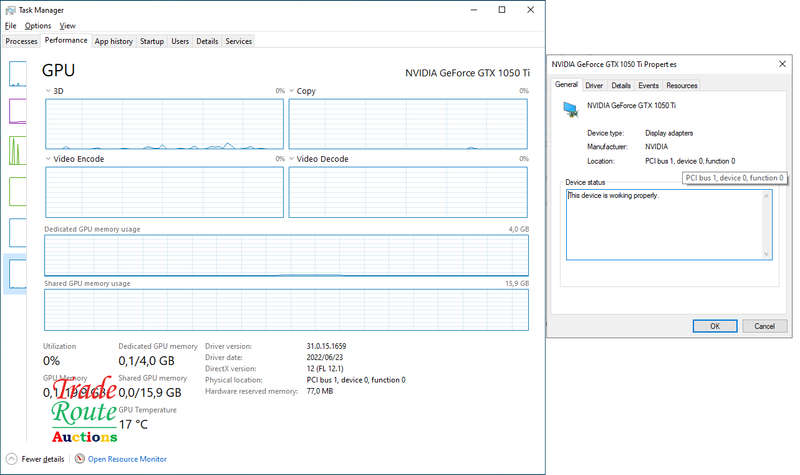Click the OK button in Properties dialog
Viewport: 800px width, 475px height.
715,326
